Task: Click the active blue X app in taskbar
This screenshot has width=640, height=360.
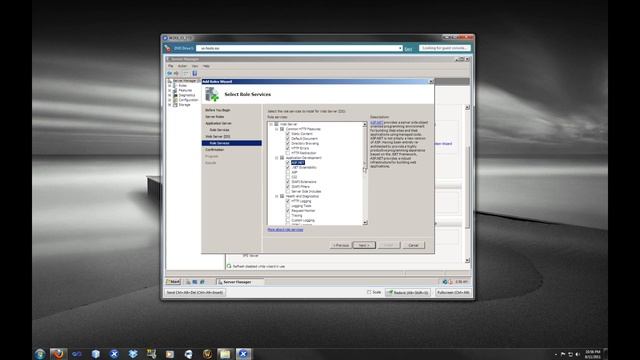Action: tap(243, 354)
